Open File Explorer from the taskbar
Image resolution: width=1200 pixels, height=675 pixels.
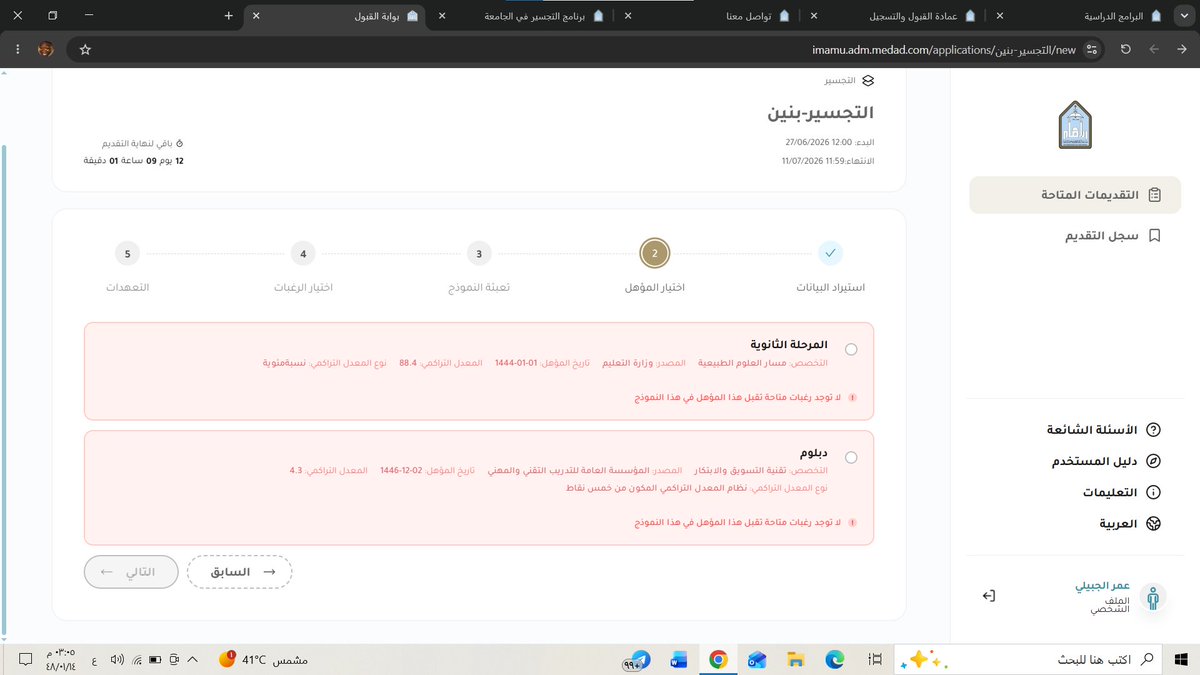796,660
